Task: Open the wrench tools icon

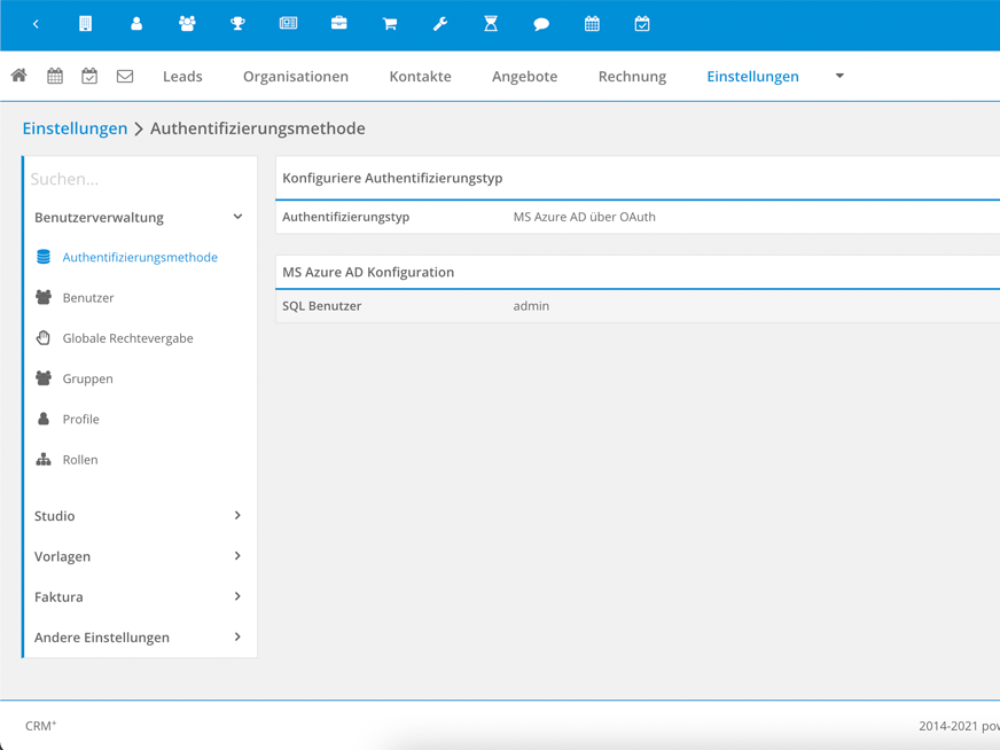Action: [440, 24]
